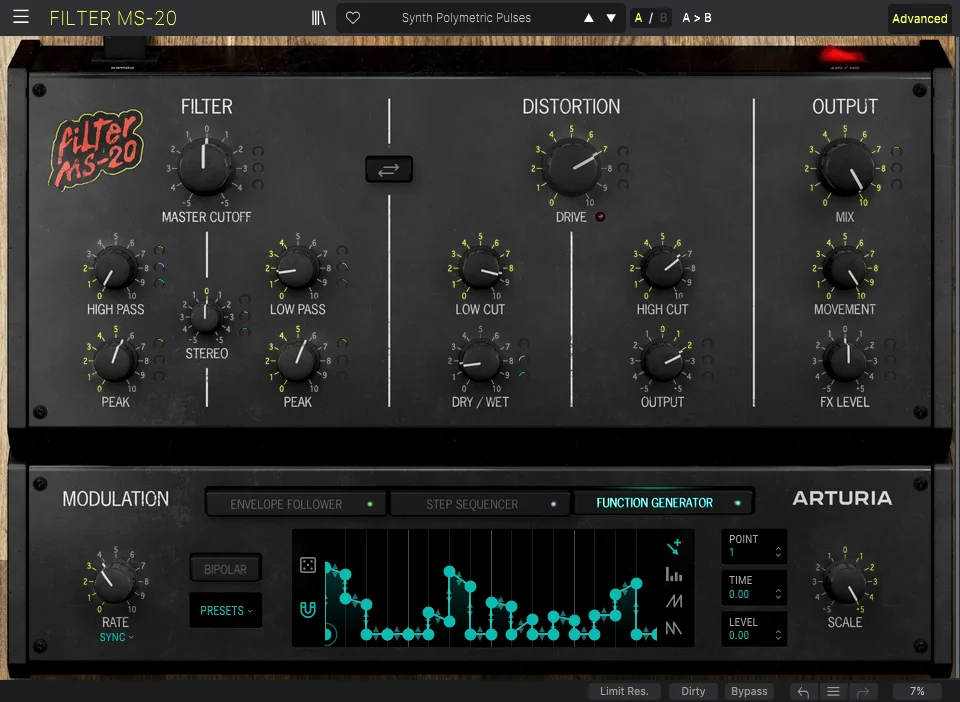Toggle the Function Generator on/off dot
The image size is (960, 702).
pos(738,503)
